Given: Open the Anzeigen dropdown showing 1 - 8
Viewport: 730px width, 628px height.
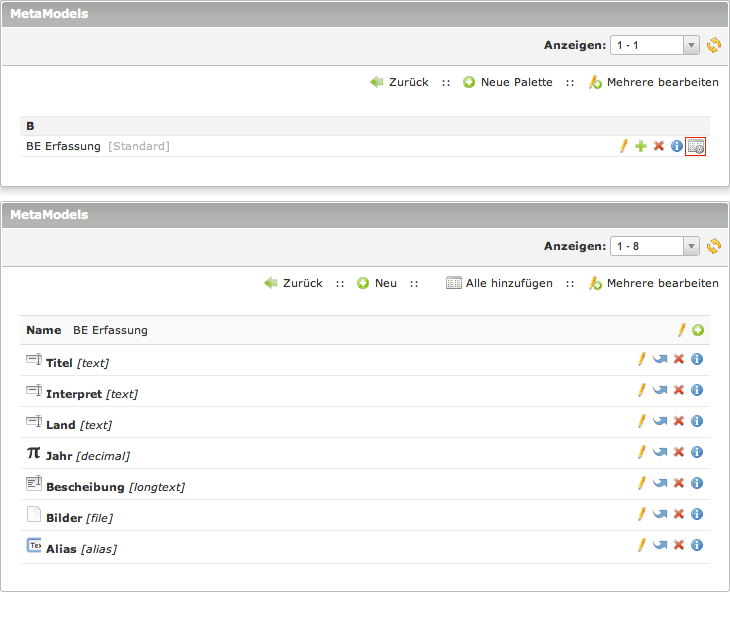Looking at the screenshot, I should pyautogui.click(x=656, y=246).
